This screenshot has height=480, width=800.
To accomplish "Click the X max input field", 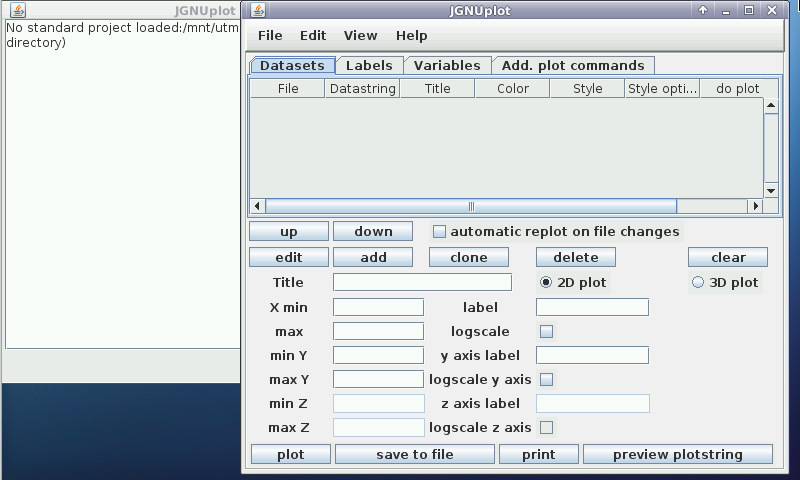I will (x=379, y=331).
